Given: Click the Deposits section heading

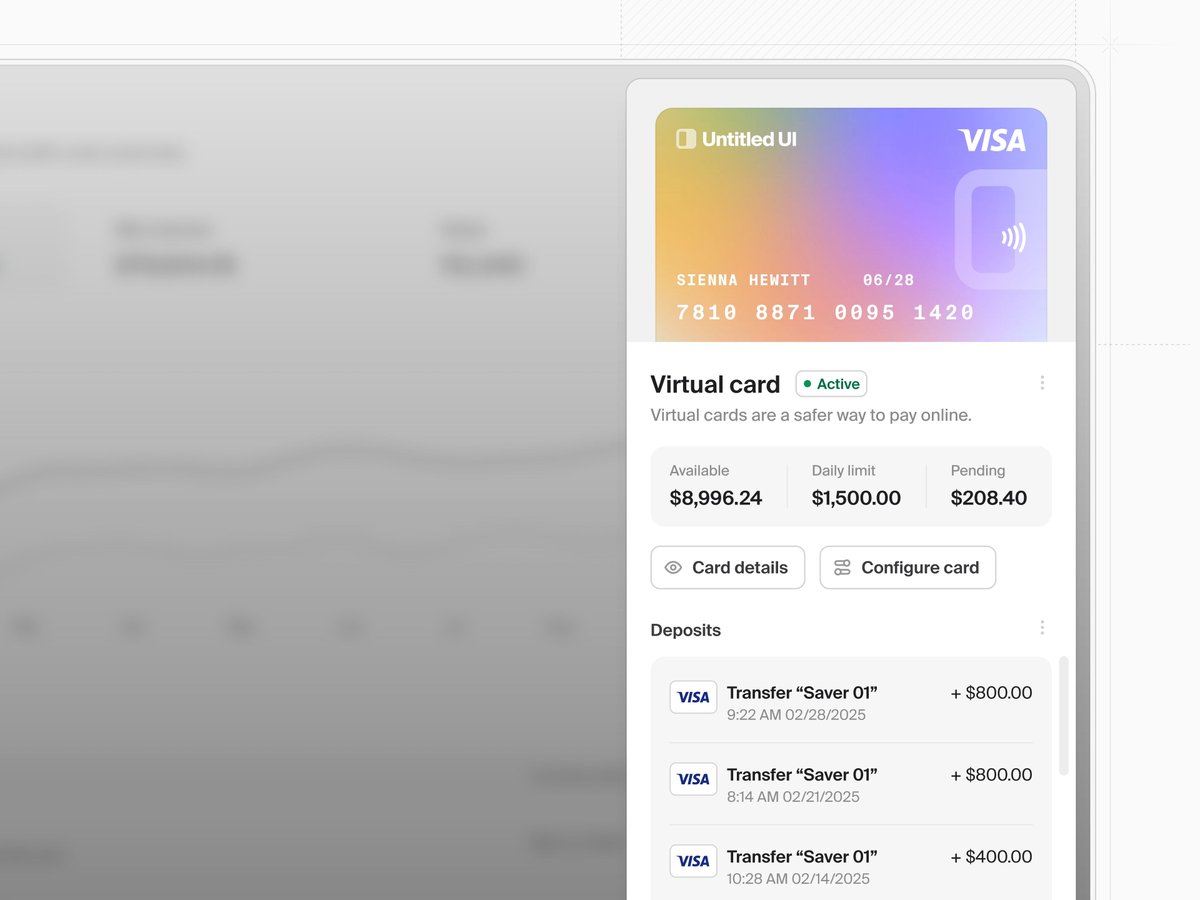Looking at the screenshot, I should [x=686, y=630].
